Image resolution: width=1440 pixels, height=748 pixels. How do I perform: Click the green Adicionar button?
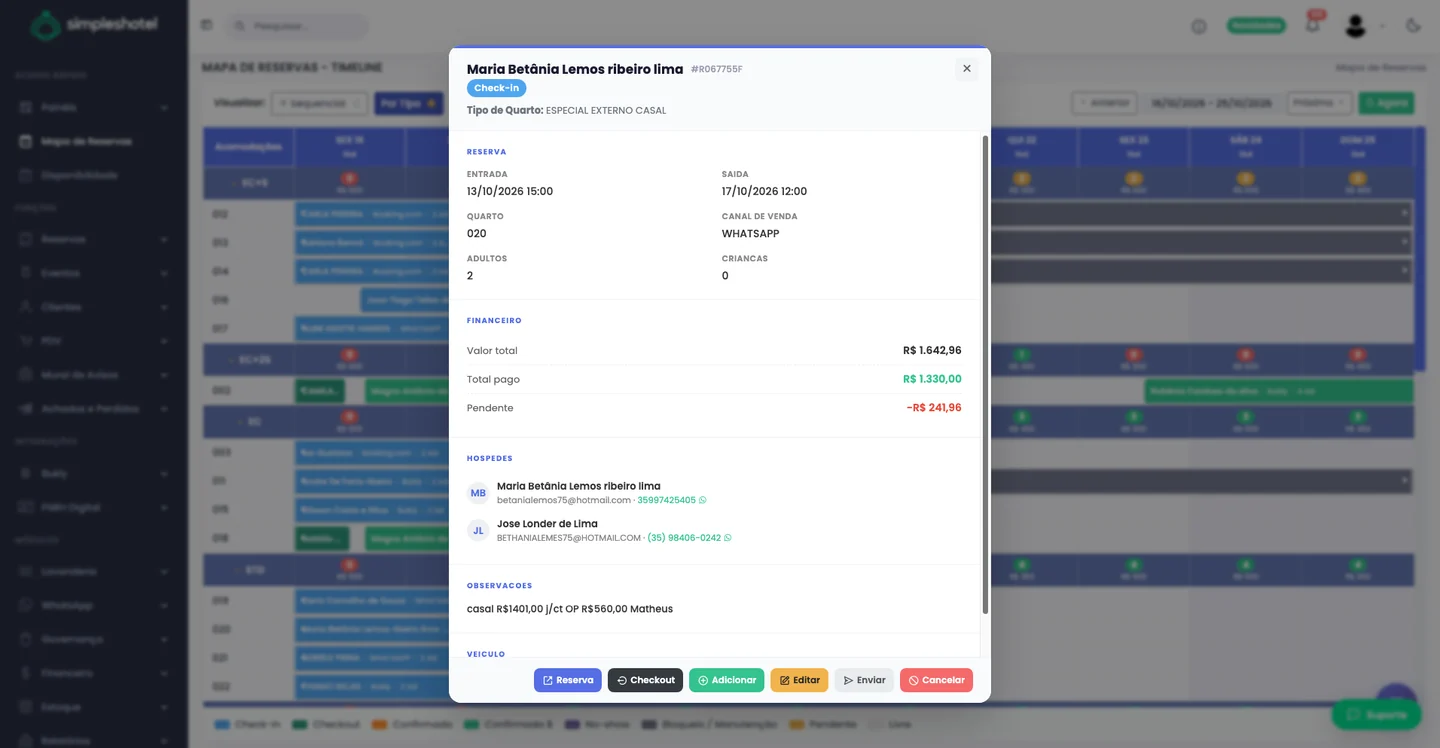click(x=727, y=680)
